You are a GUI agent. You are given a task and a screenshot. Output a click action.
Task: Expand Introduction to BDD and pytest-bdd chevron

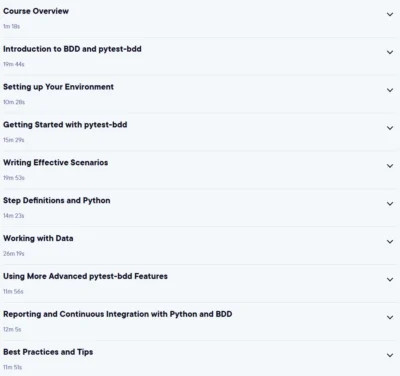pyautogui.click(x=390, y=52)
